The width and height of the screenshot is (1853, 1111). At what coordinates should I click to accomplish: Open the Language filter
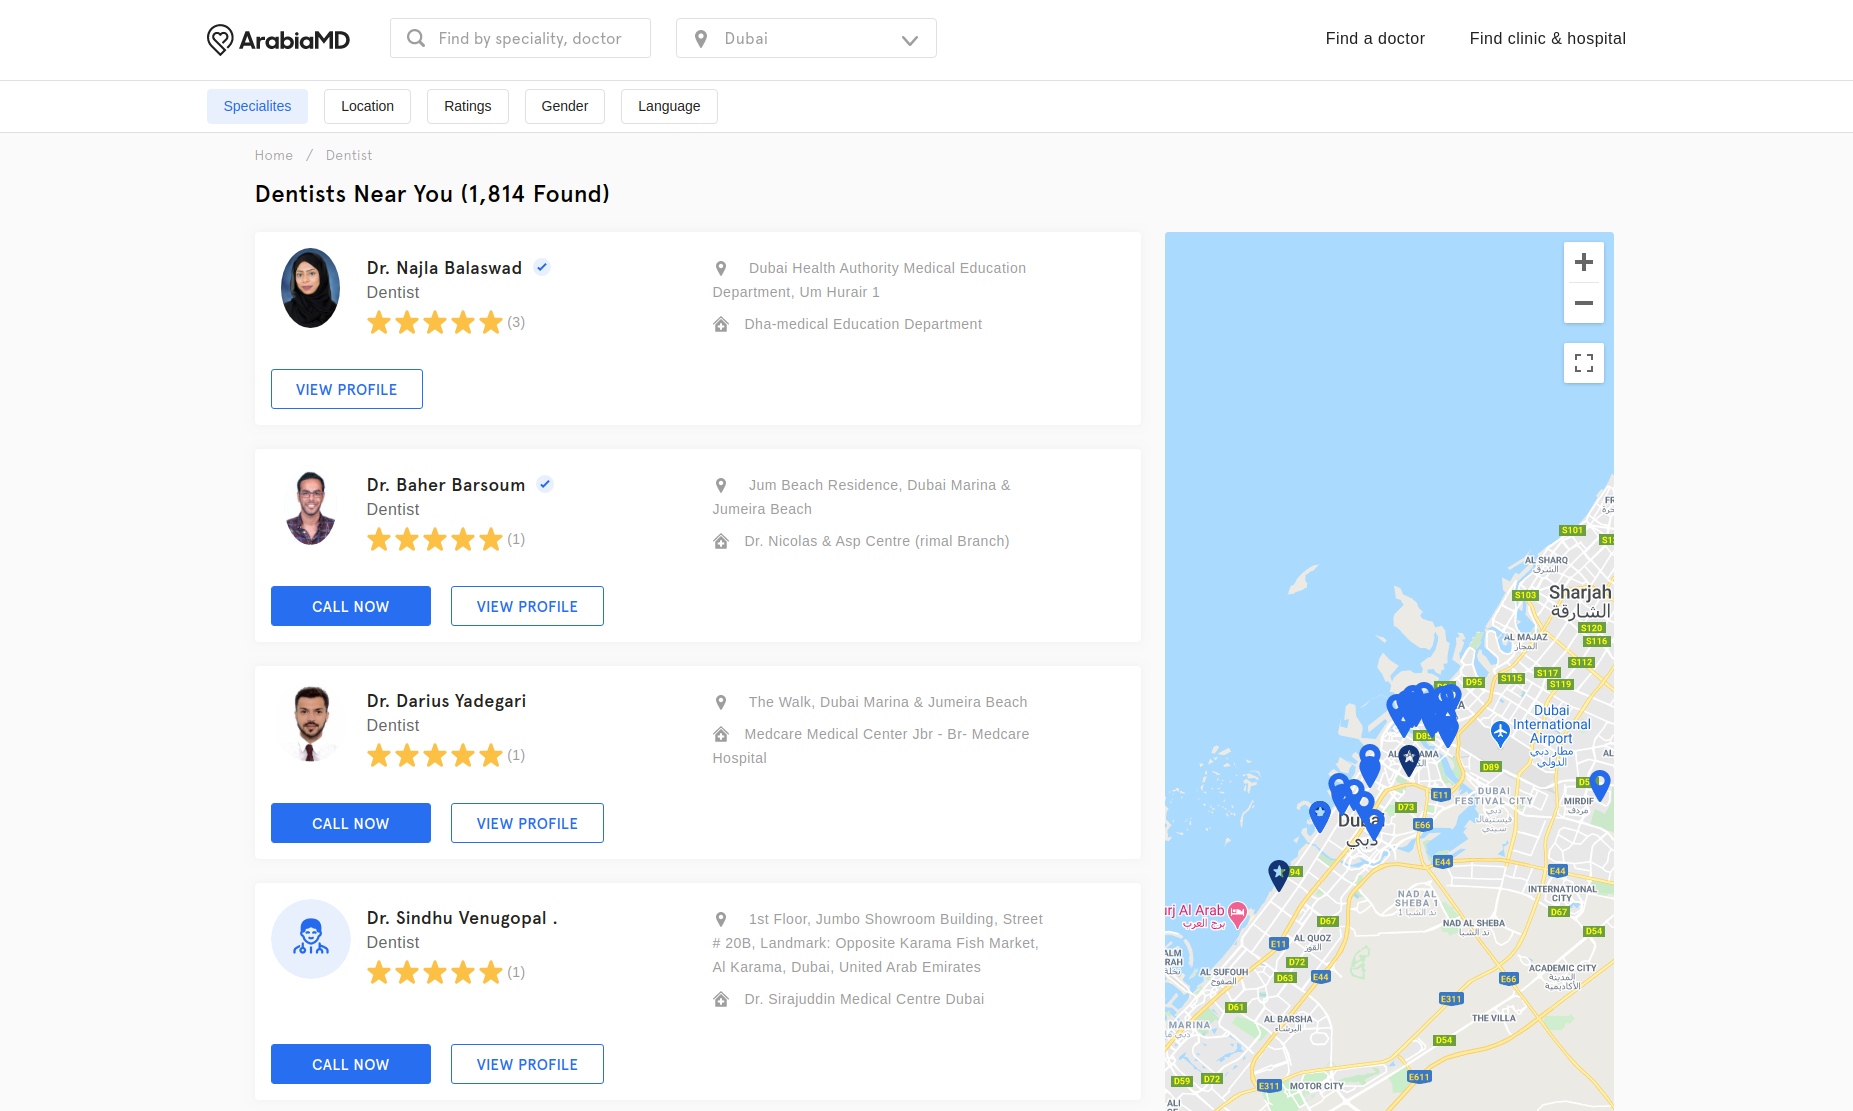click(x=668, y=106)
